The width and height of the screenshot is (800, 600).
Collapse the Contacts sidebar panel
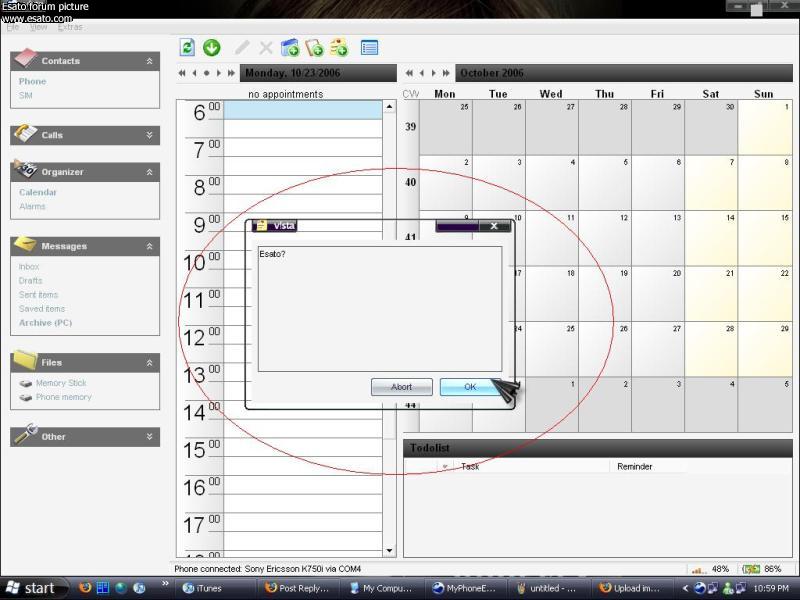(x=149, y=61)
